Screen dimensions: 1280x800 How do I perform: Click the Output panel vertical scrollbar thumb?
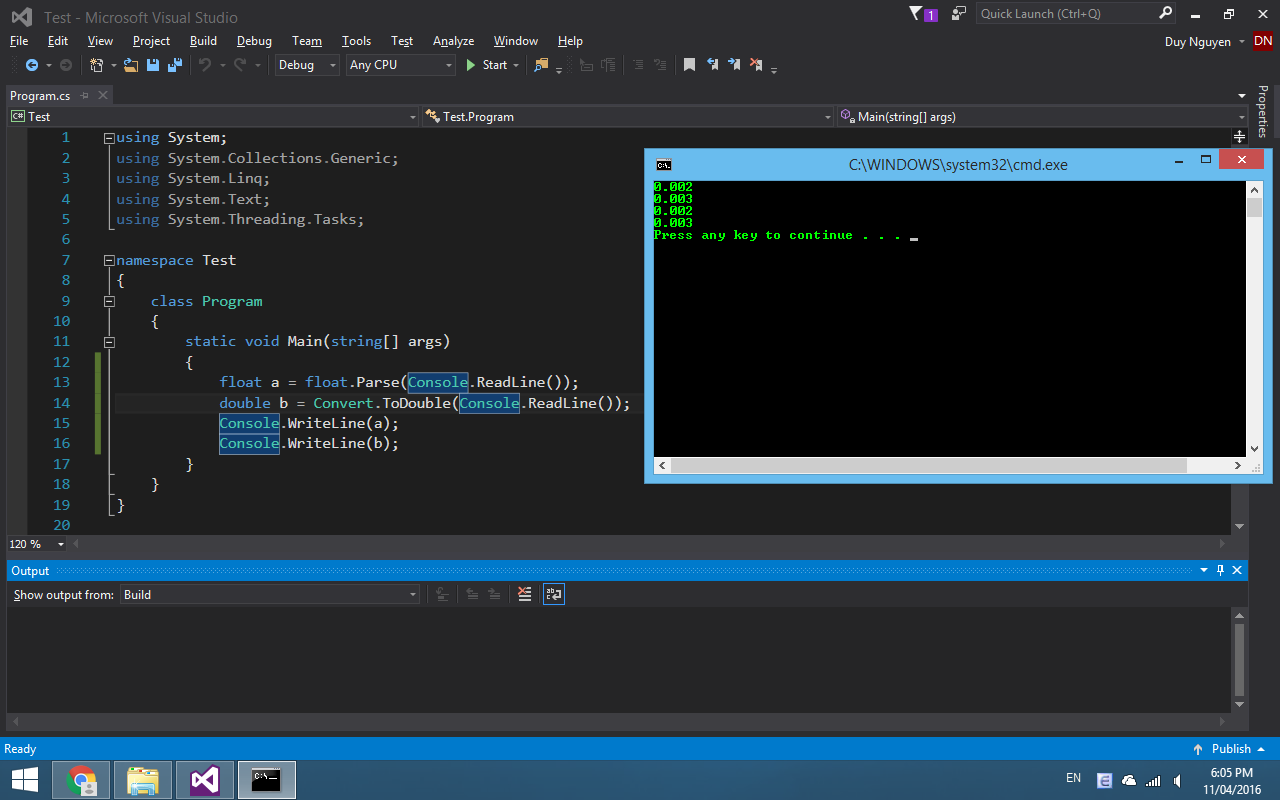click(1240, 660)
